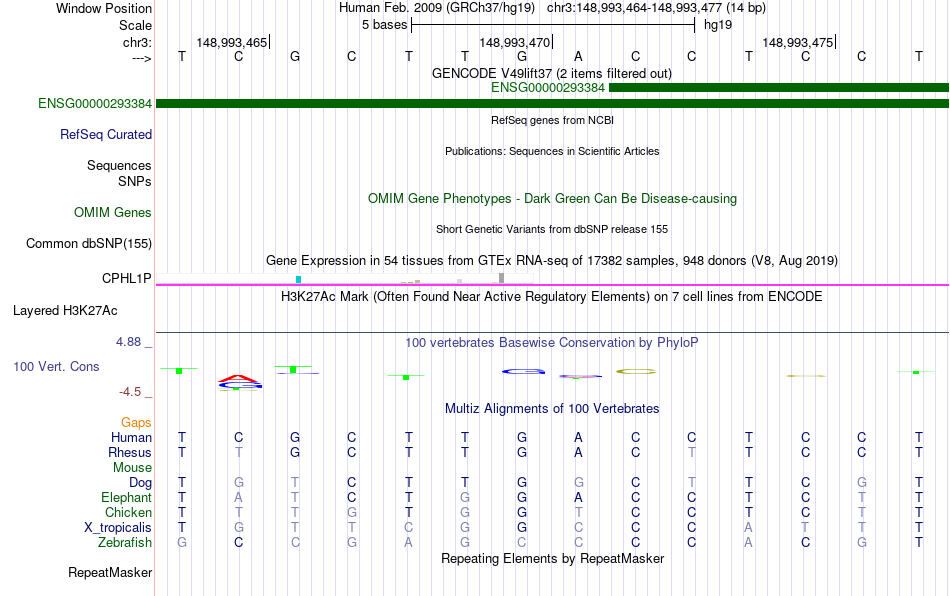Click the -4.5 lower PhyloP scale value

(x=130, y=392)
